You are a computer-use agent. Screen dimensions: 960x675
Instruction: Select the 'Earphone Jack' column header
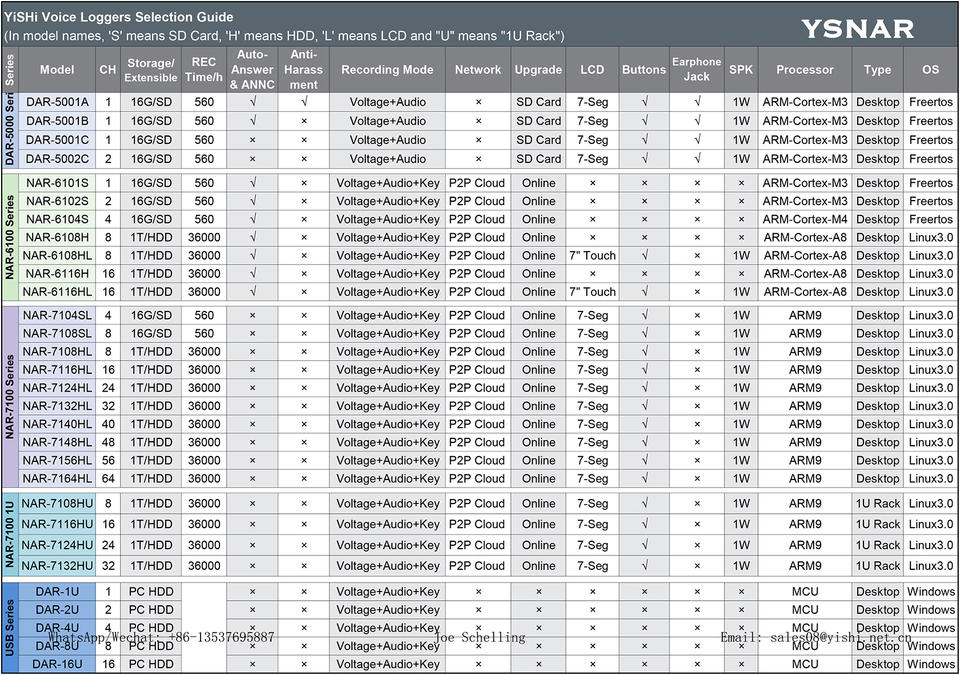tap(697, 70)
